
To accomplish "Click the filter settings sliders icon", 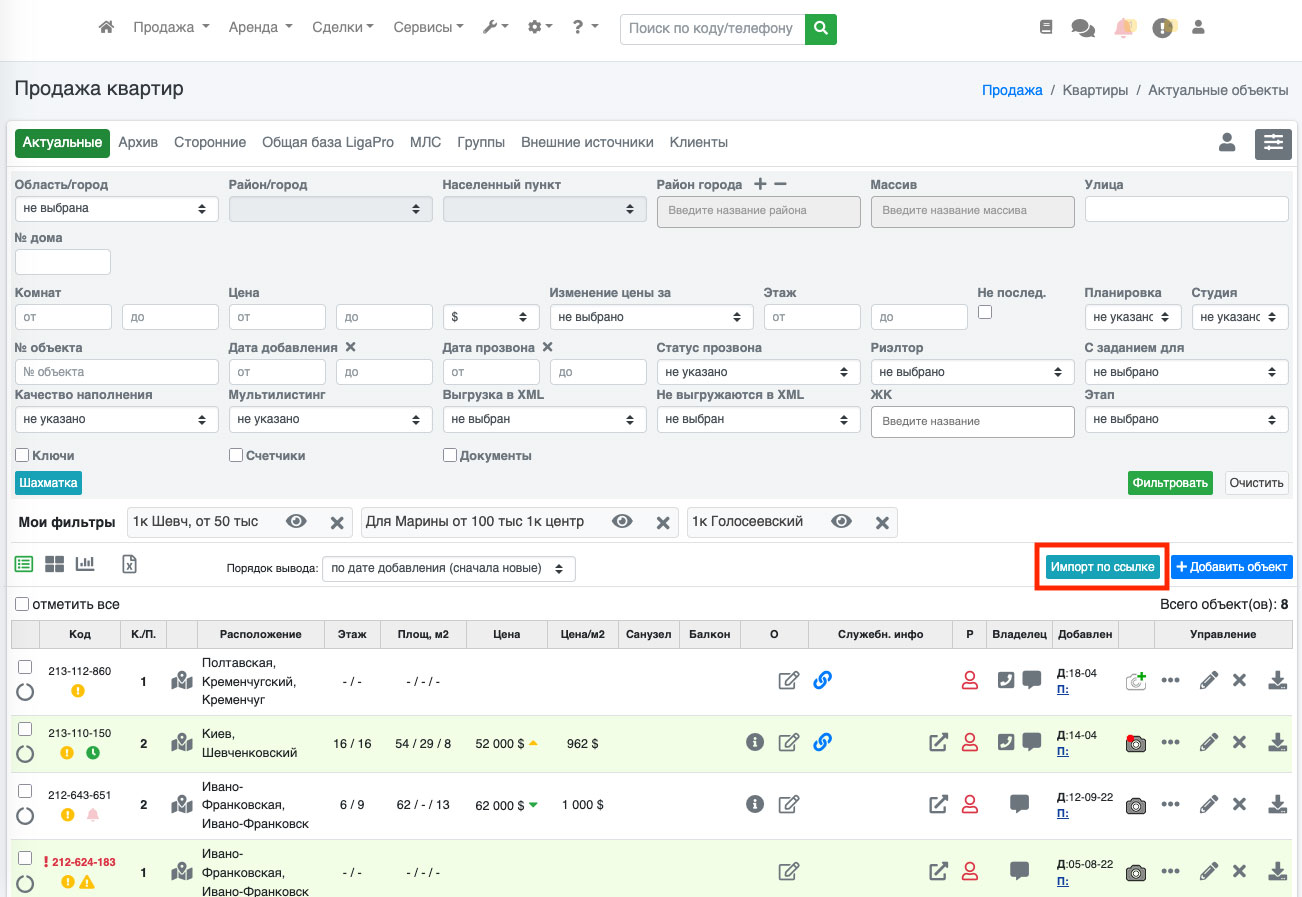I will [x=1273, y=143].
